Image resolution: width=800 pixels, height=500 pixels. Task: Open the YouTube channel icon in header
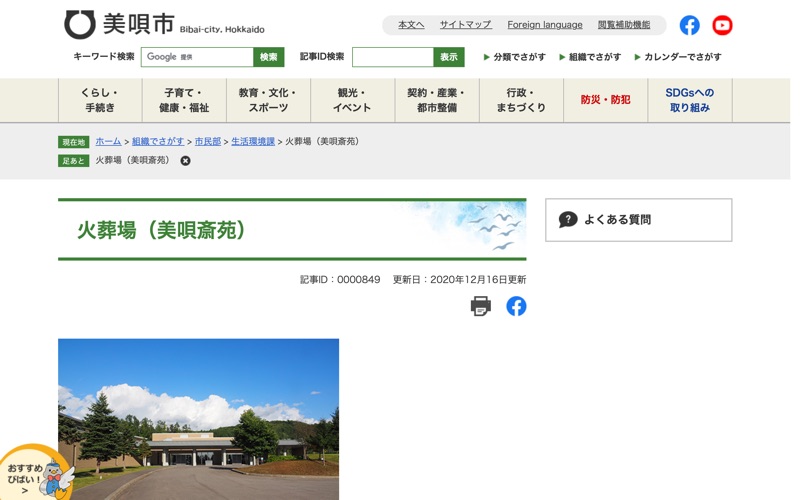click(x=722, y=25)
